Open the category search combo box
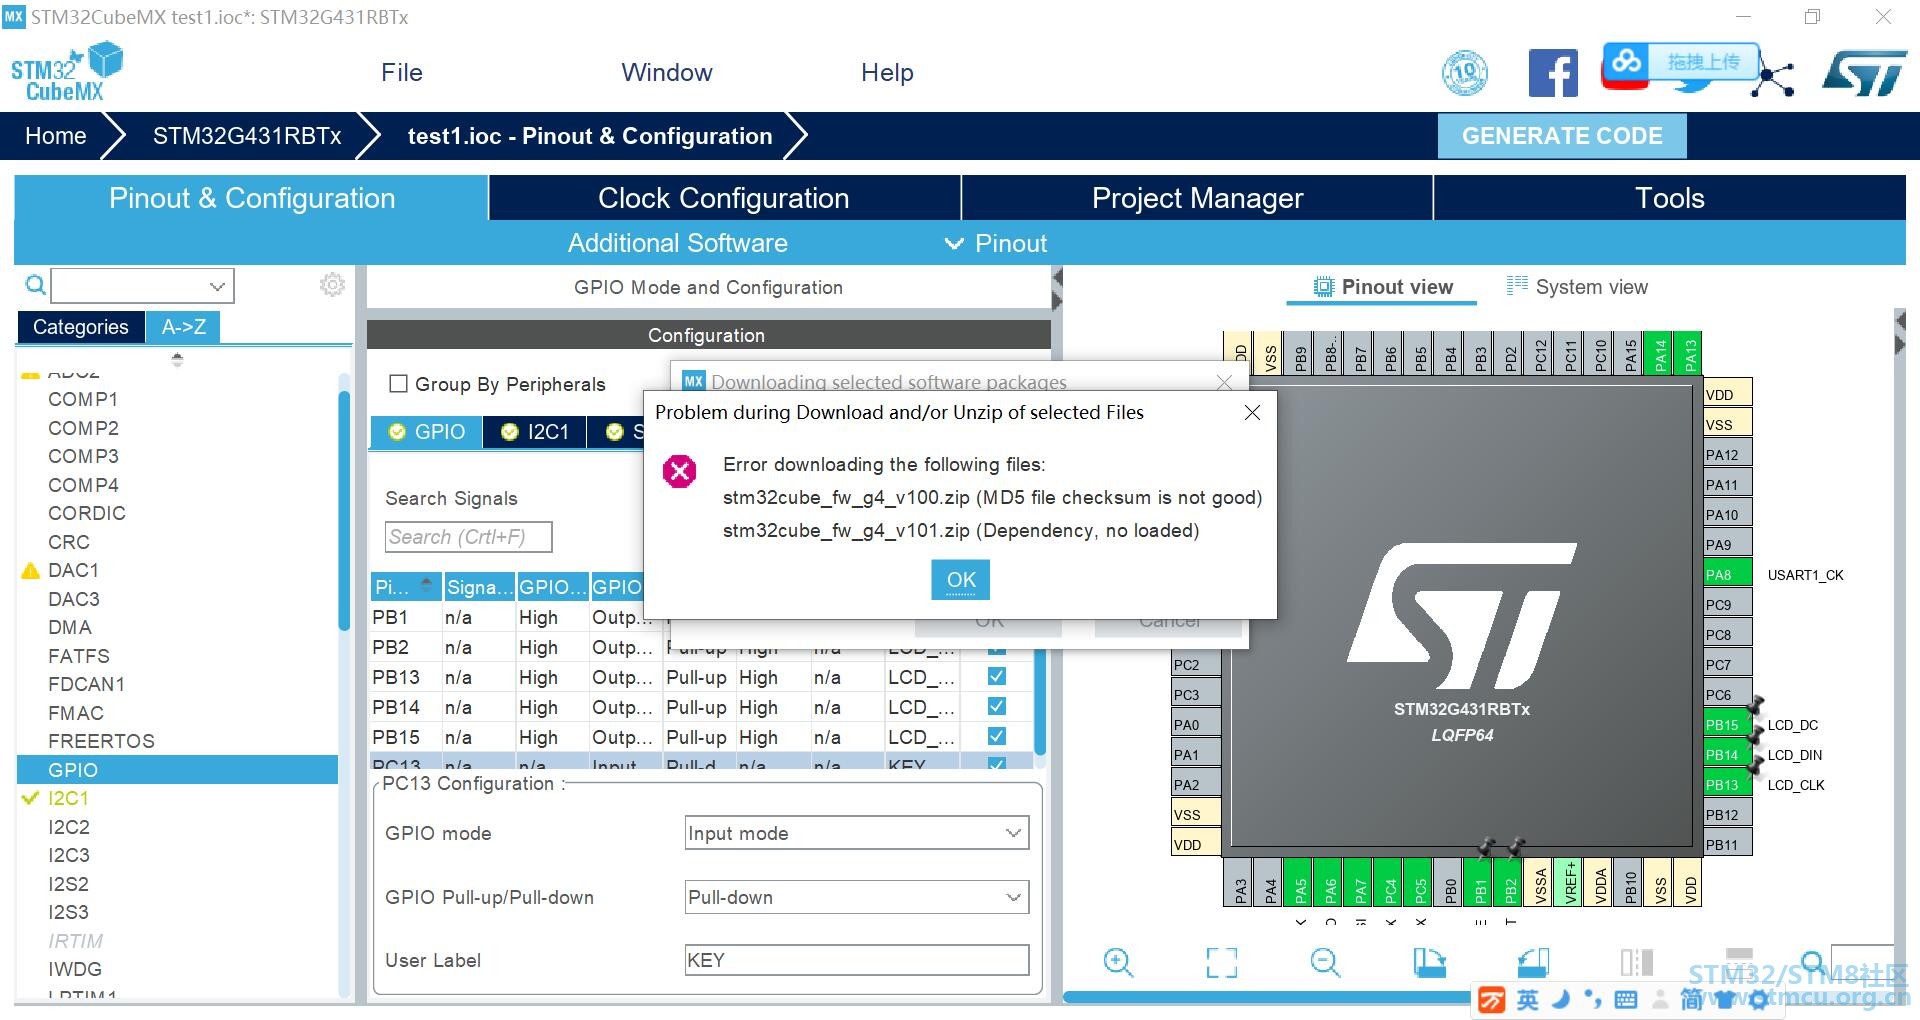 point(143,286)
